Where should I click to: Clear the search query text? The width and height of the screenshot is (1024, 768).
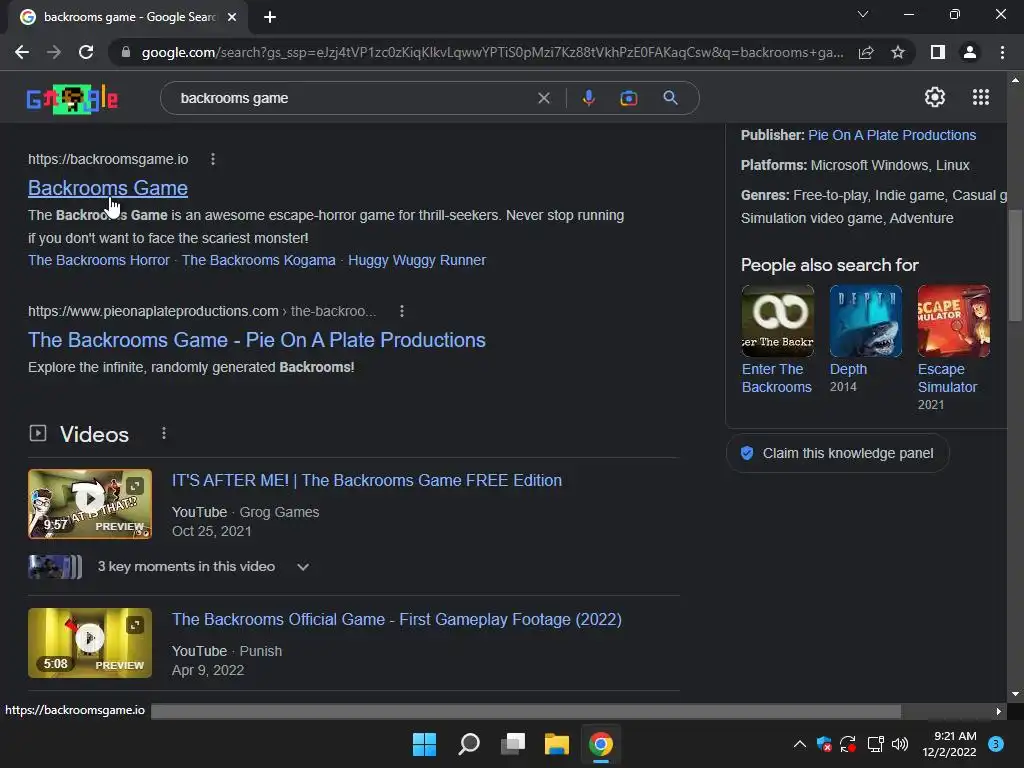(x=543, y=98)
